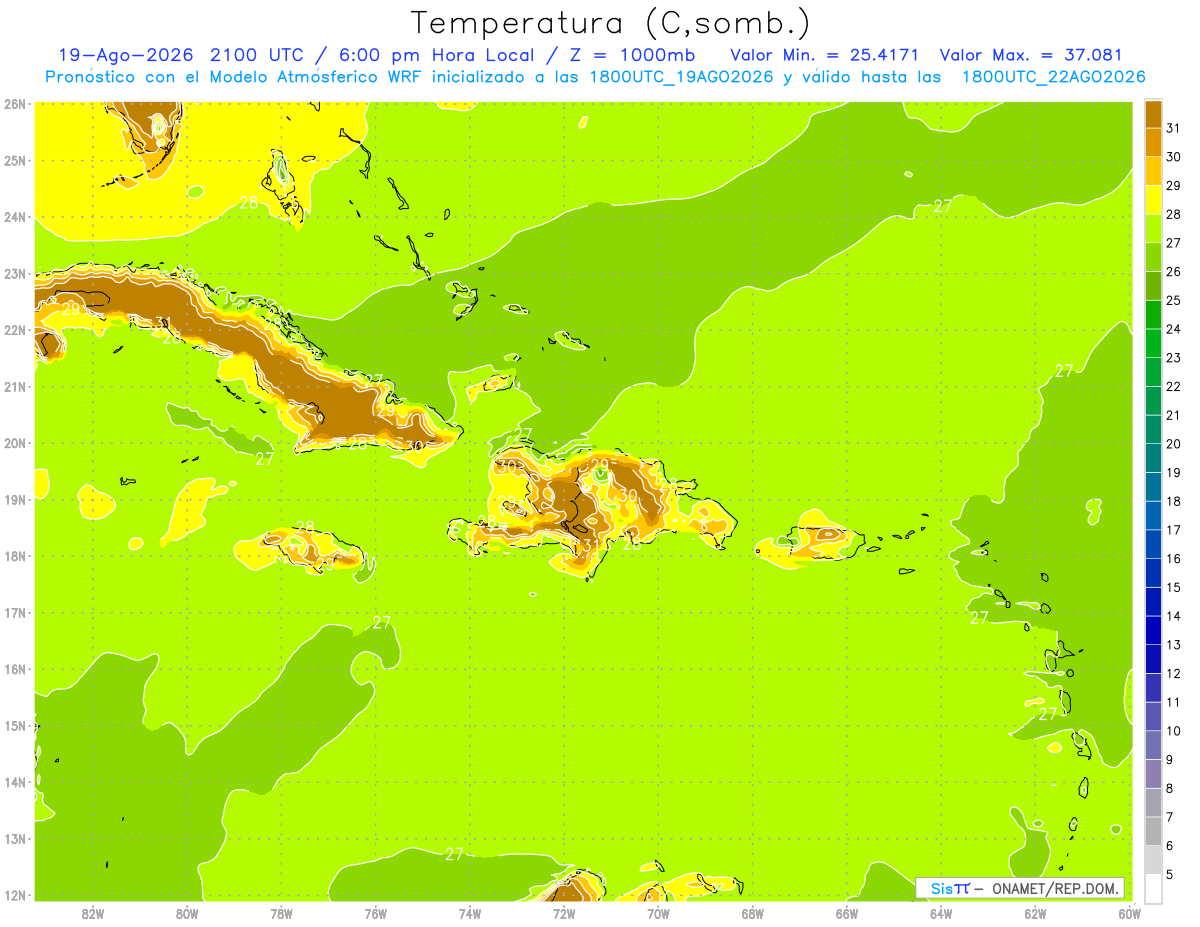The height and width of the screenshot is (927, 1200).
Task: Click the color bar legend value 24
Action: 1174,329
